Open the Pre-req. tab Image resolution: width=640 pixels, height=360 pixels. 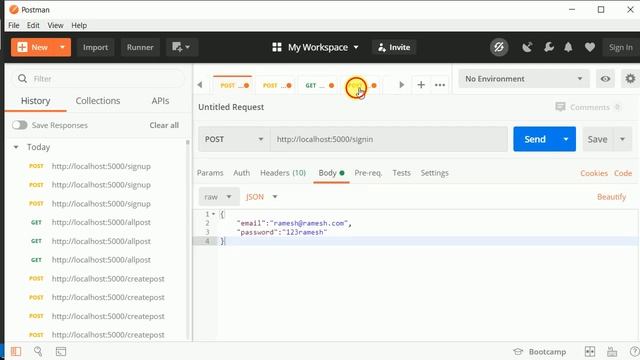pyautogui.click(x=368, y=173)
